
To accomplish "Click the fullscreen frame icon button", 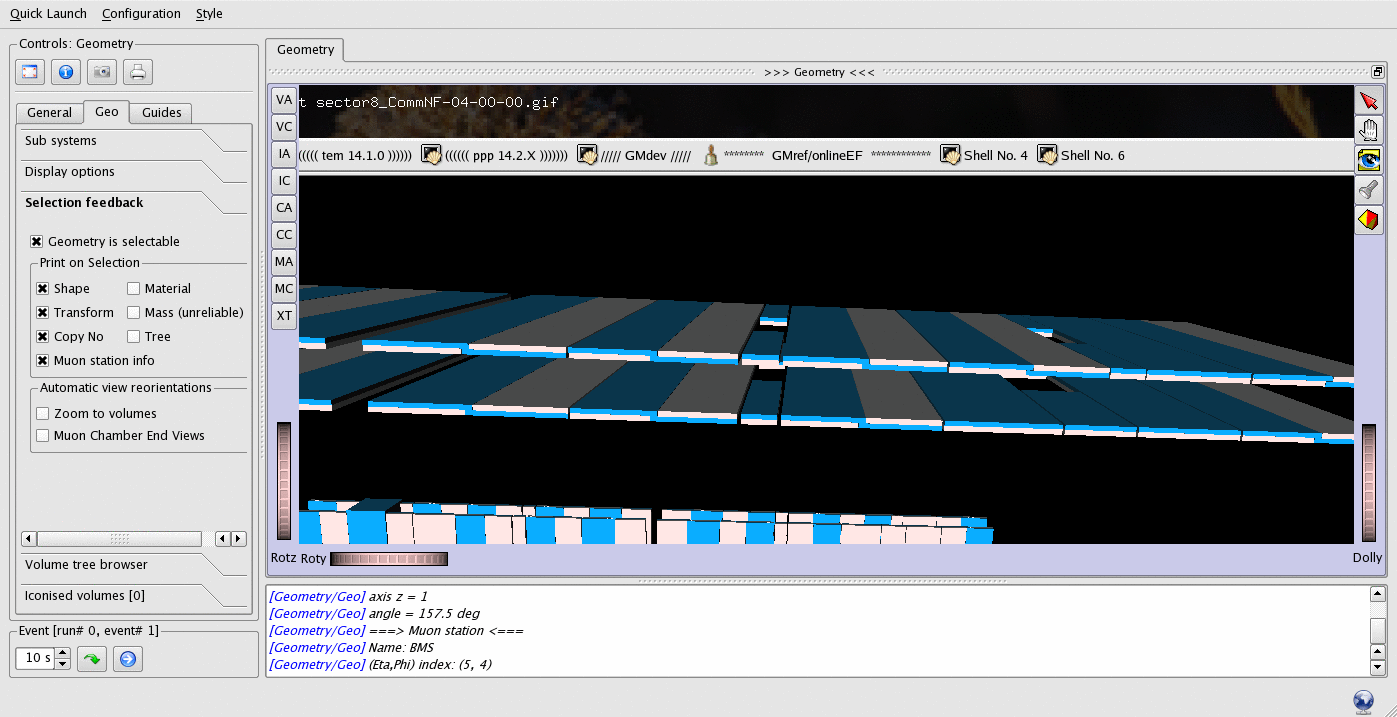I will point(29,72).
